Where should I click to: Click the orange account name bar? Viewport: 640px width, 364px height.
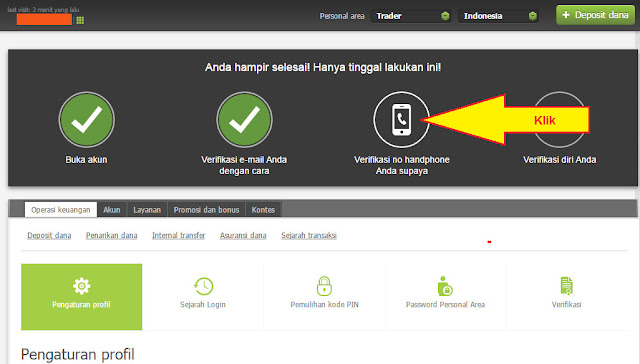tap(44, 19)
